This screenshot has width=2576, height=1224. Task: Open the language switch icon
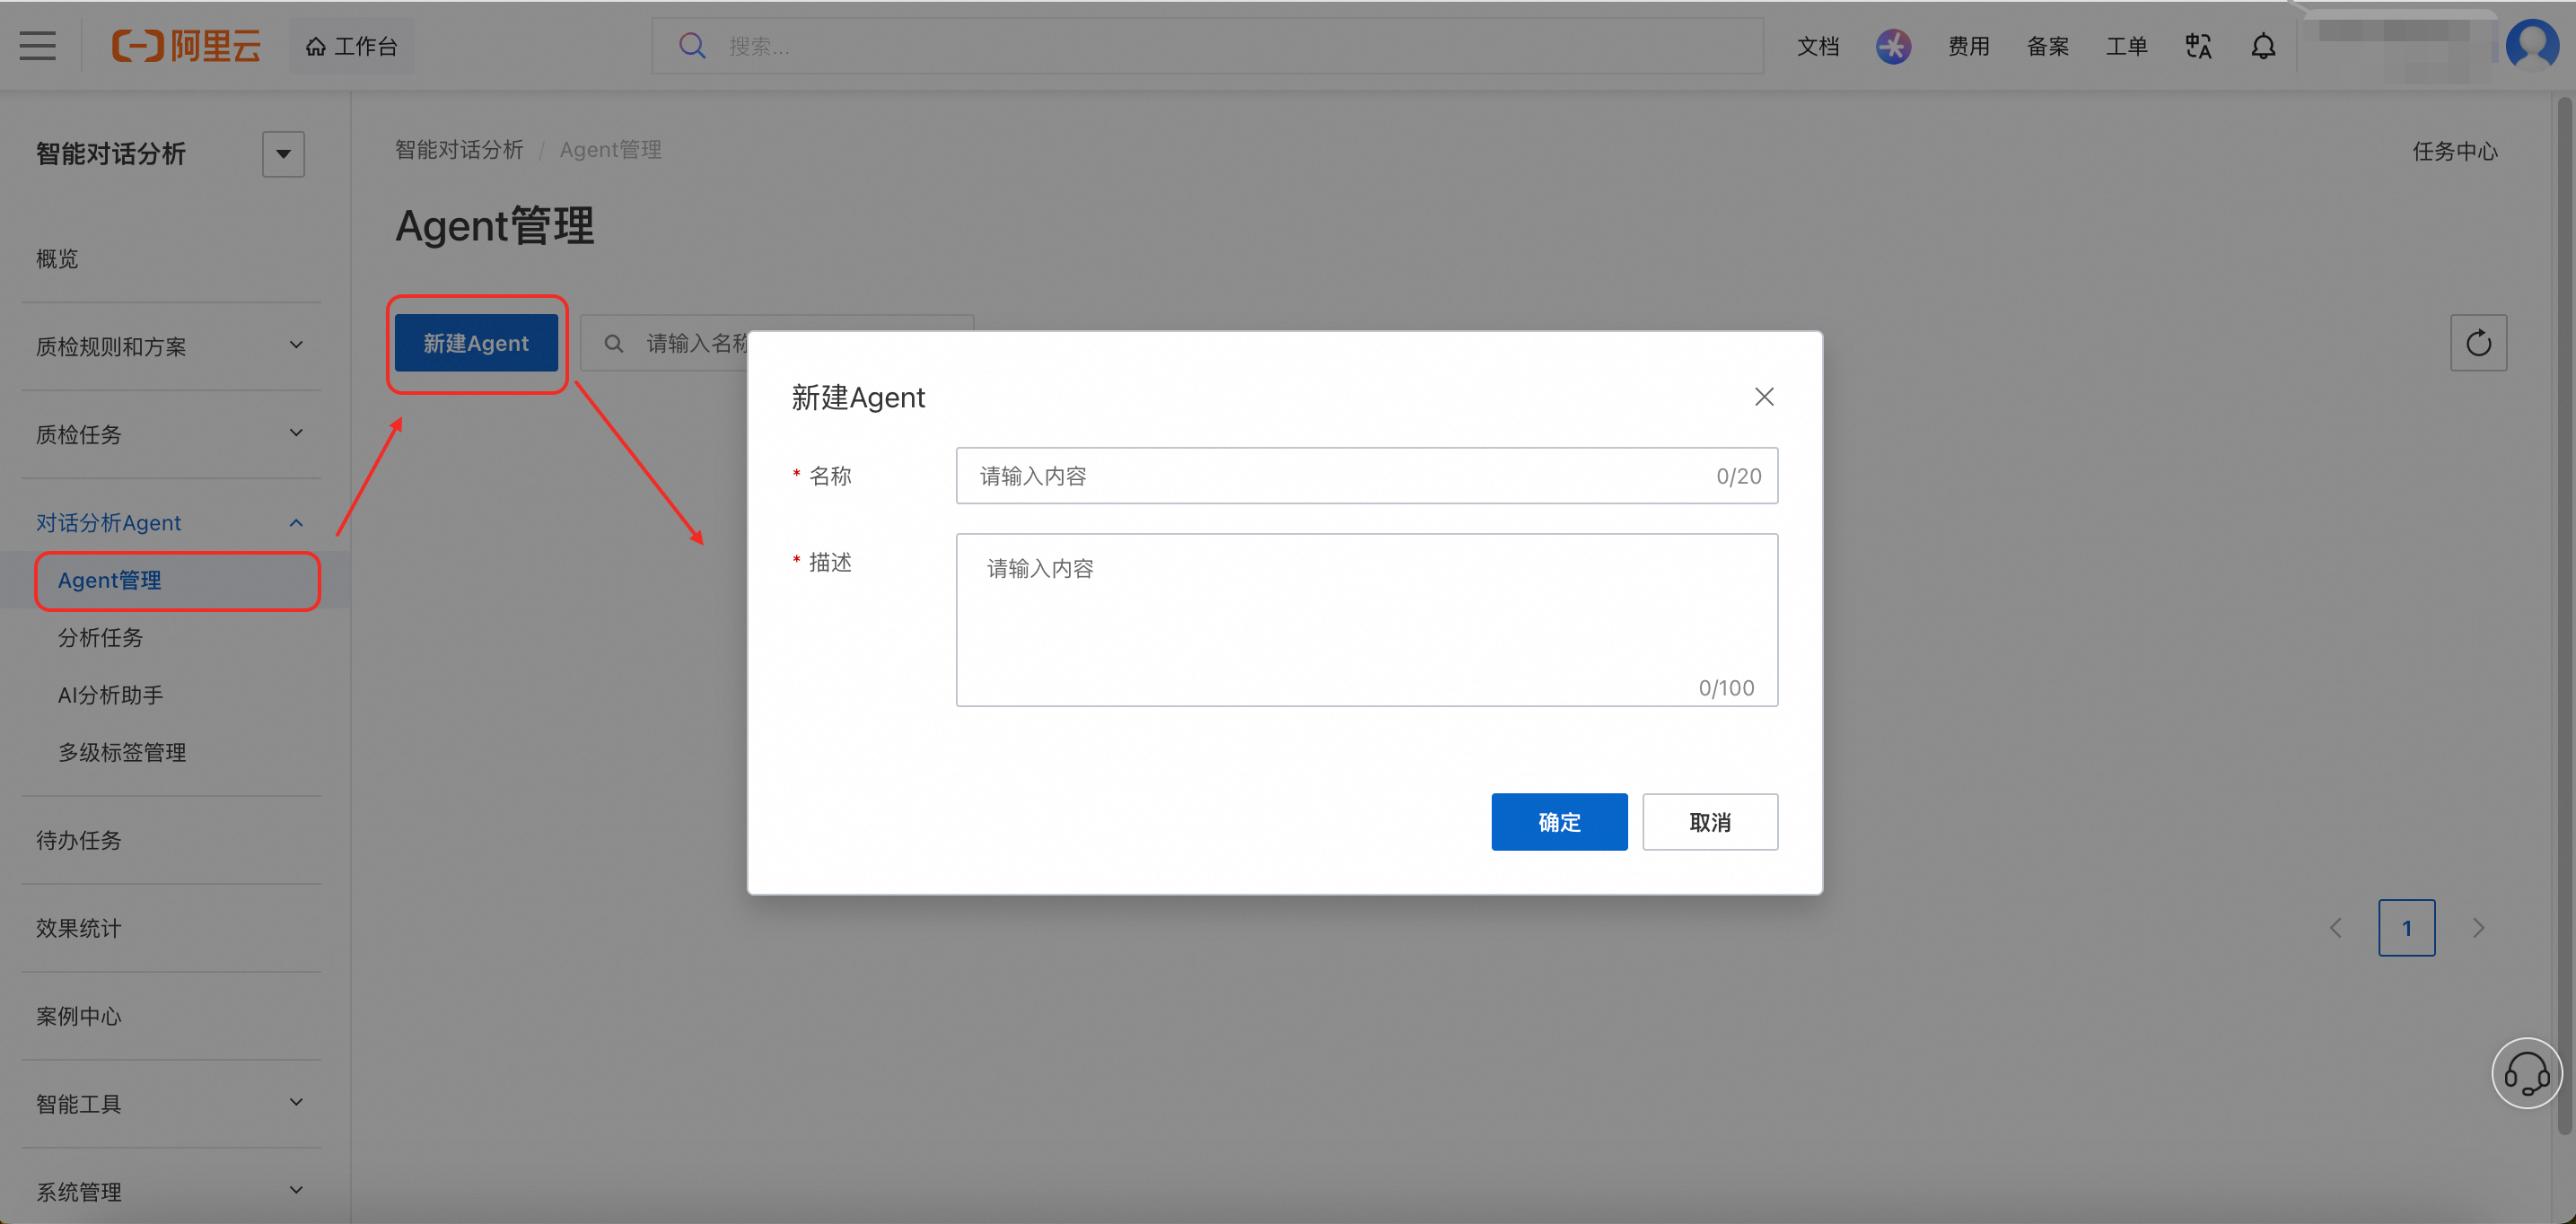(2198, 46)
